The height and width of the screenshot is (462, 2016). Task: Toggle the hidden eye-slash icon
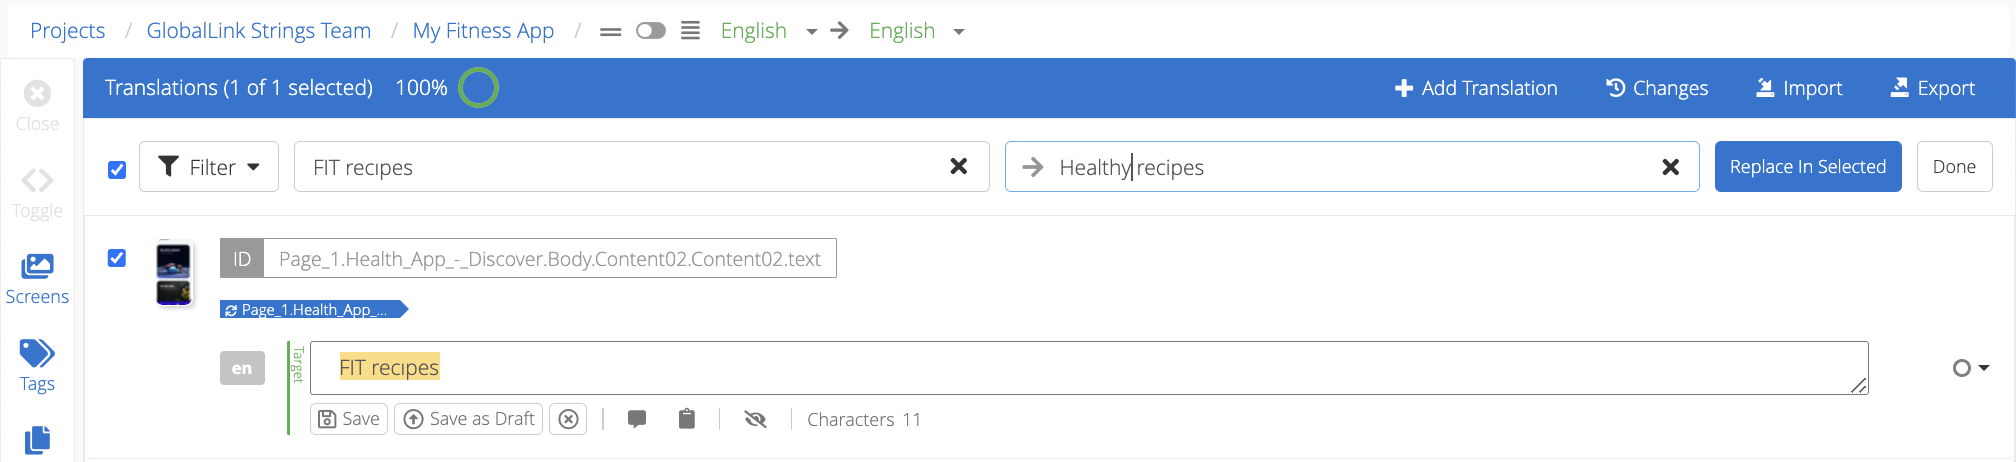tap(756, 419)
